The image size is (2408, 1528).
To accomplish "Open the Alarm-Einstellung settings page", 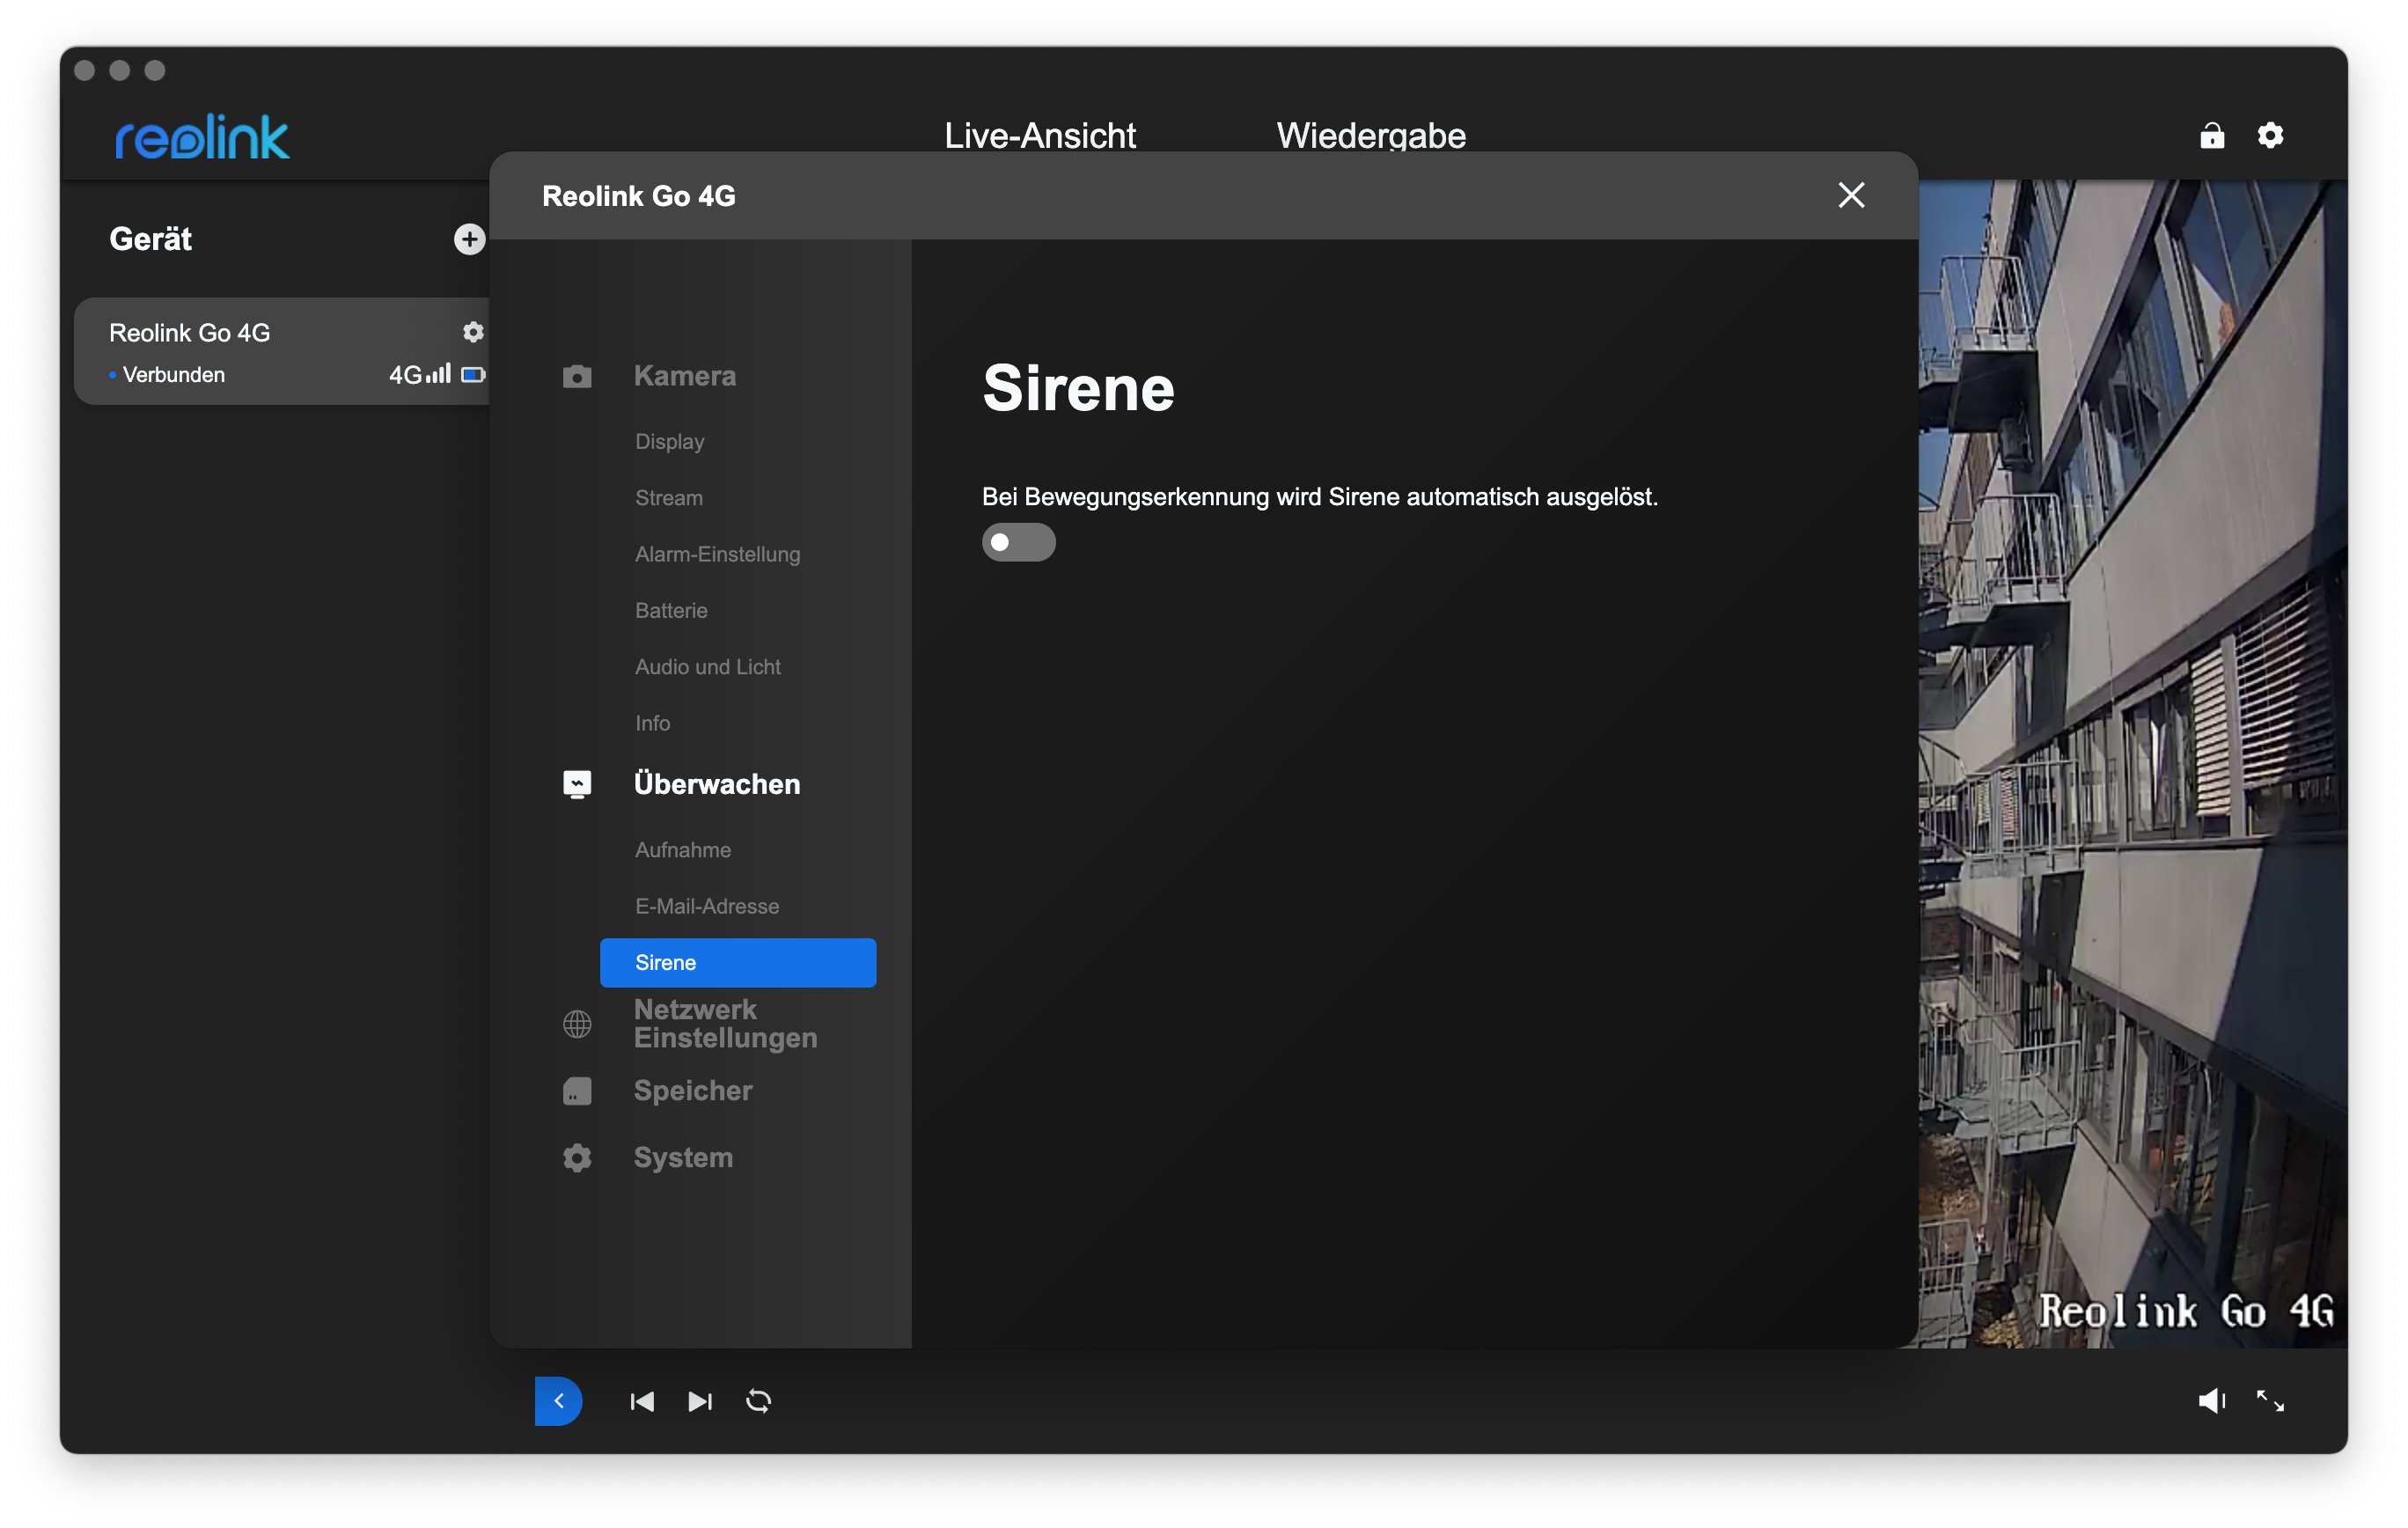I will tap(717, 554).
